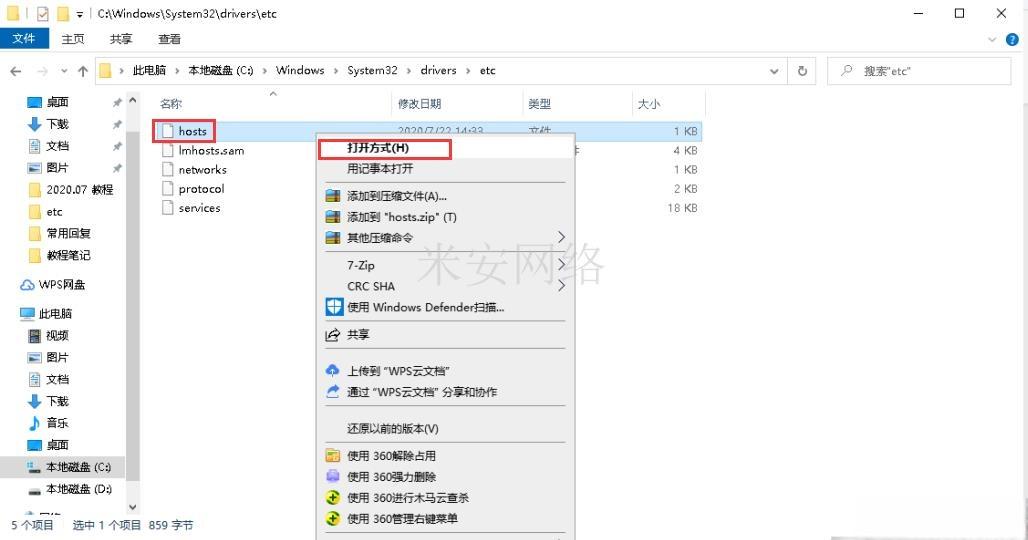Click the 通过WPS云文档分享 icon

click(x=333, y=391)
